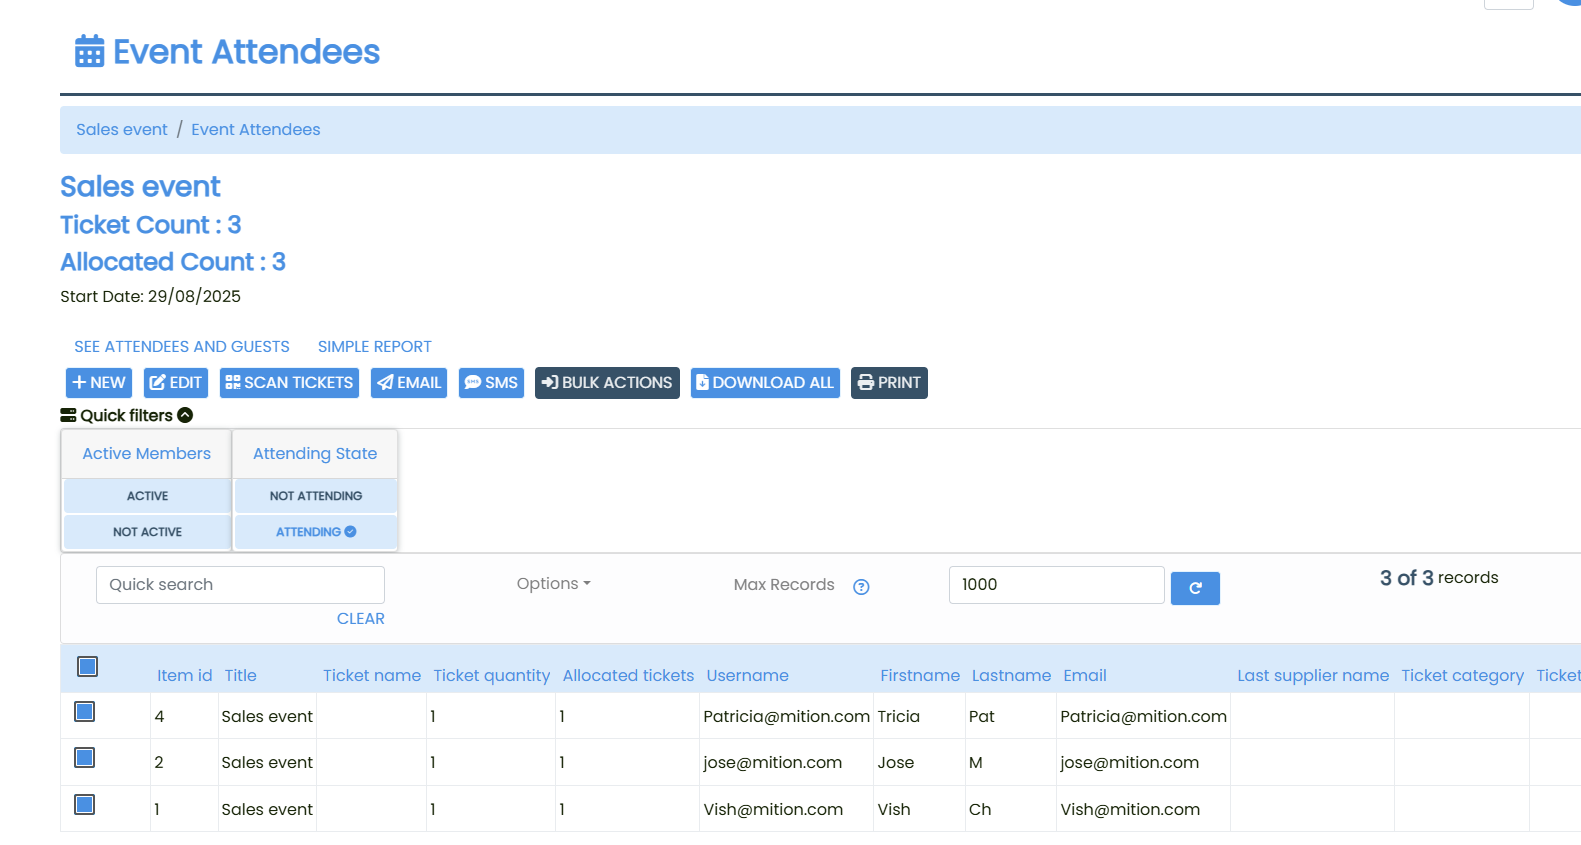Click DOWNLOAD ALL
Image resolution: width=1581 pixels, height=845 pixels.
[765, 383]
